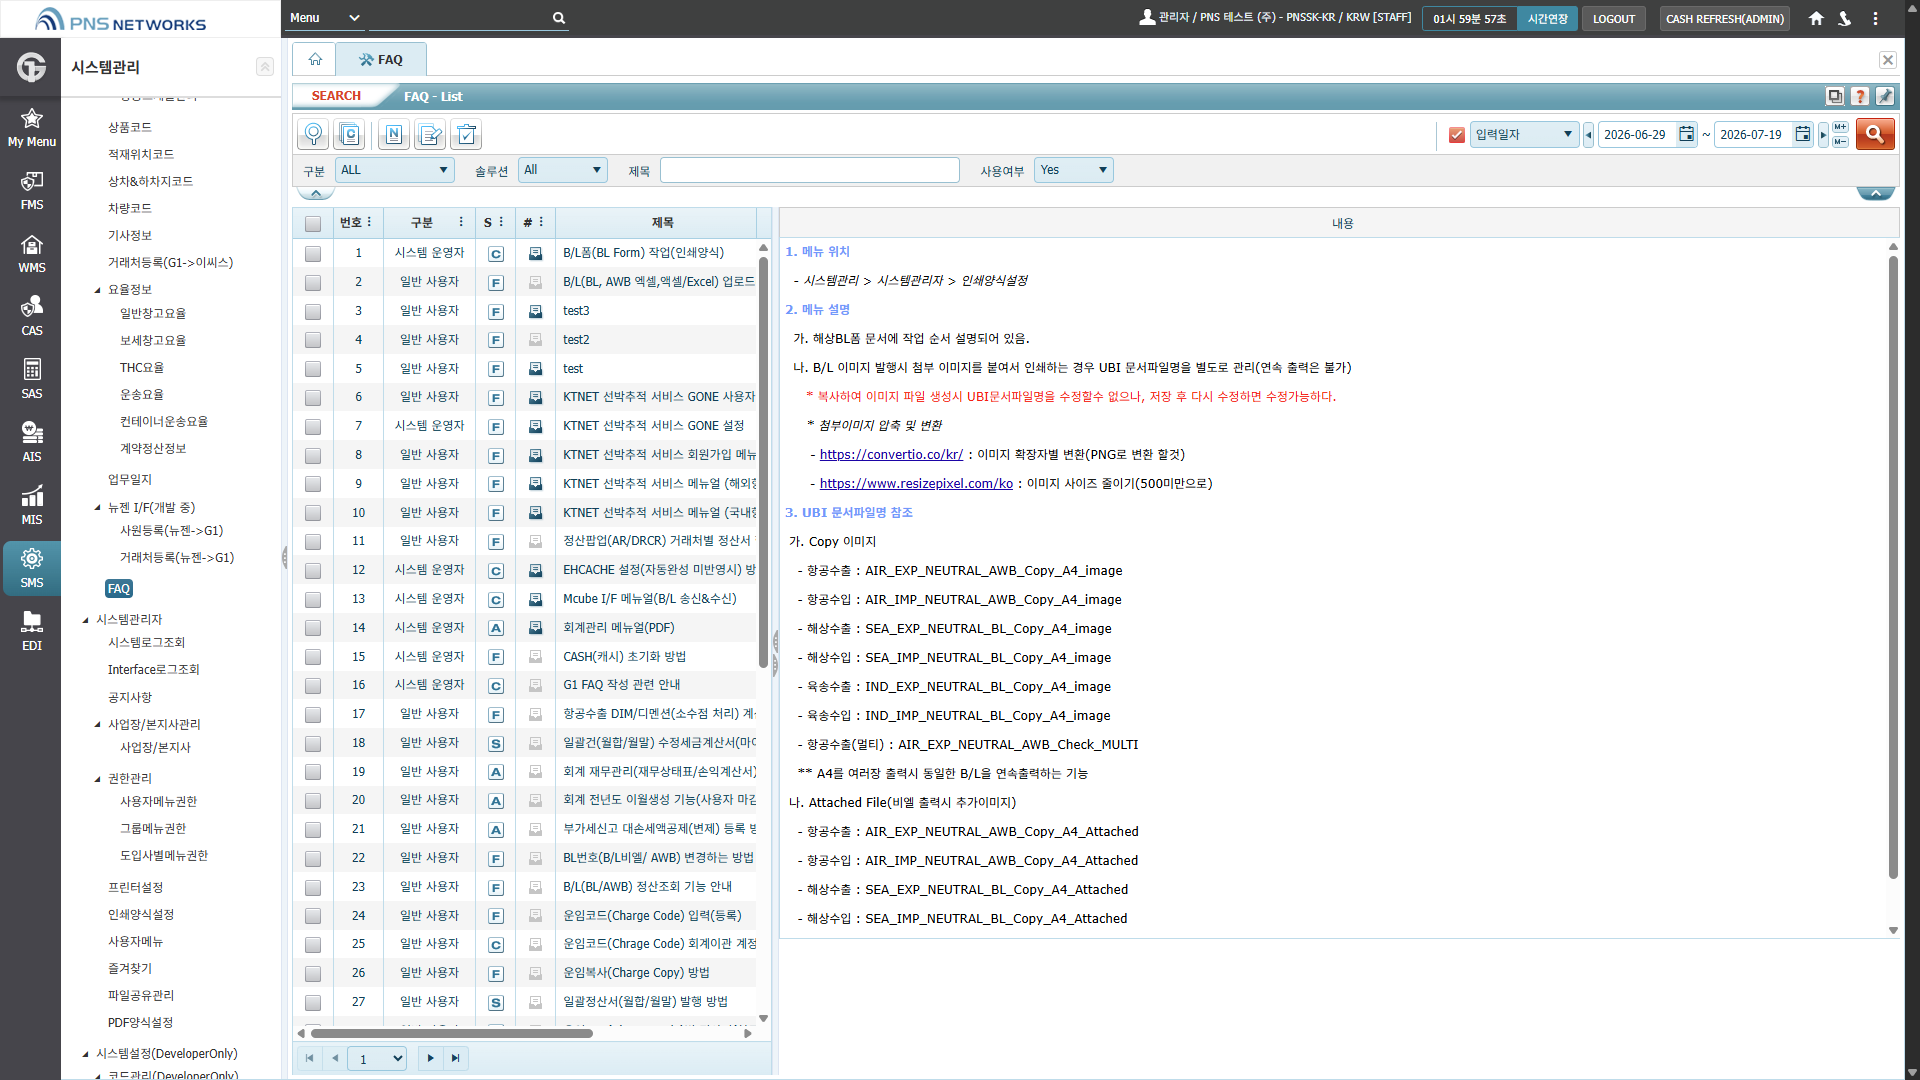Screen dimensions: 1920x1080
Task: Select the home tab next to FAQ
Action: [x=314, y=60]
